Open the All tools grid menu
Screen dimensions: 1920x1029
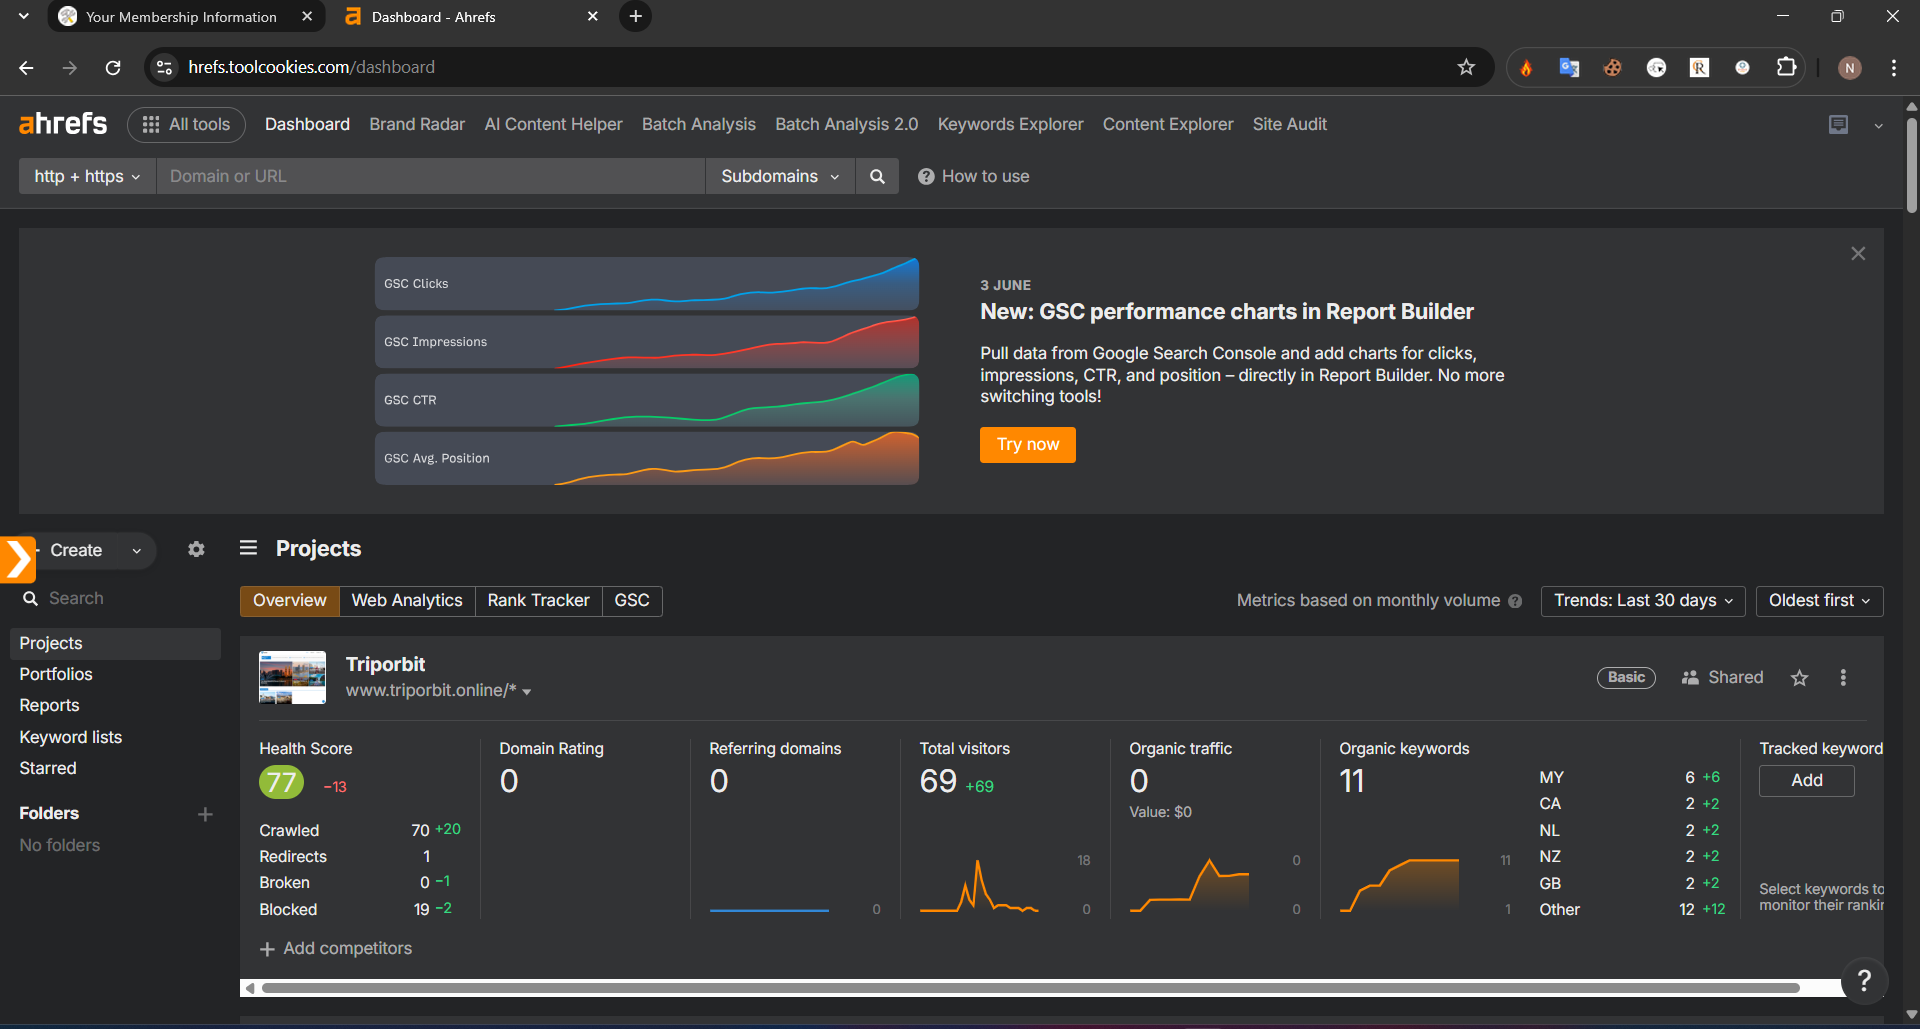coord(186,124)
